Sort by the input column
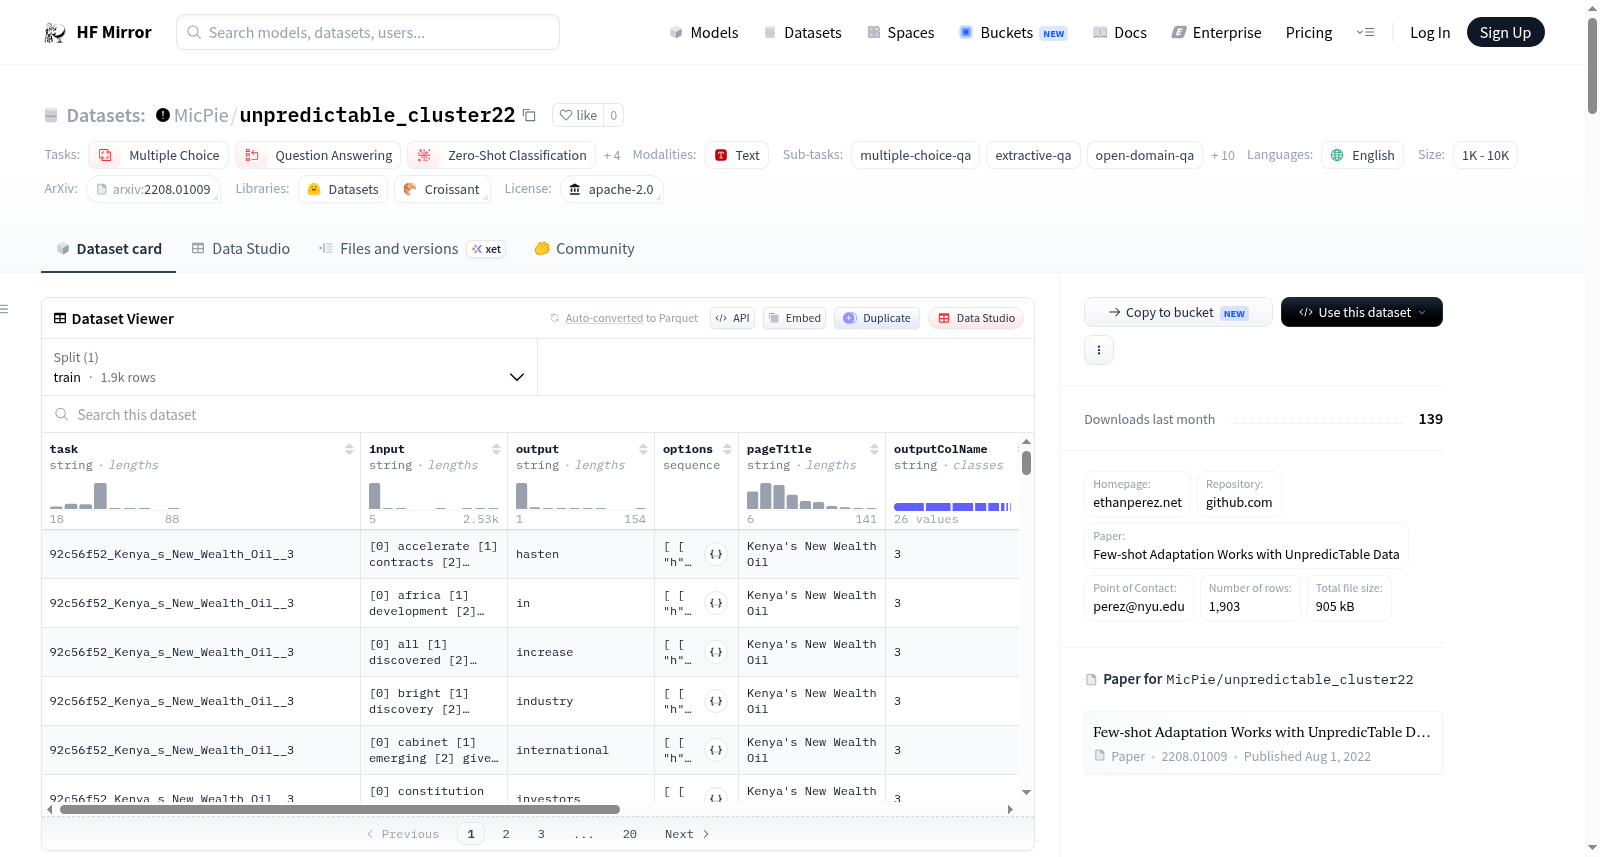Viewport: 1600px width, 857px height. coord(496,449)
